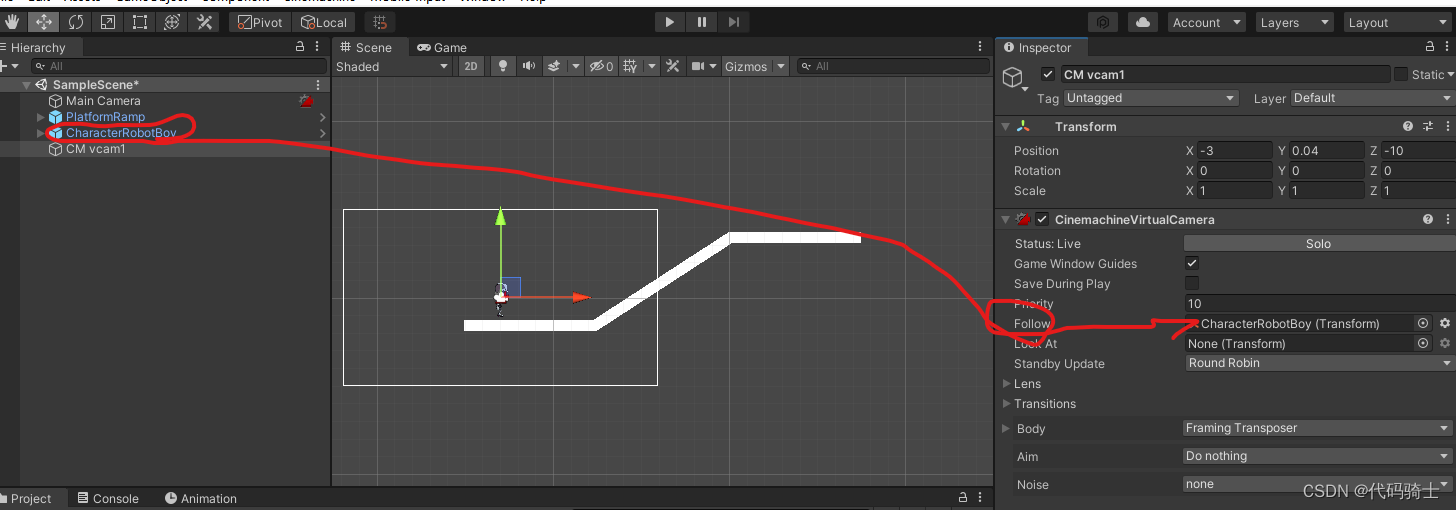This screenshot has width=1456, height=510.
Task: Select the Transform tool
Action: [172, 22]
